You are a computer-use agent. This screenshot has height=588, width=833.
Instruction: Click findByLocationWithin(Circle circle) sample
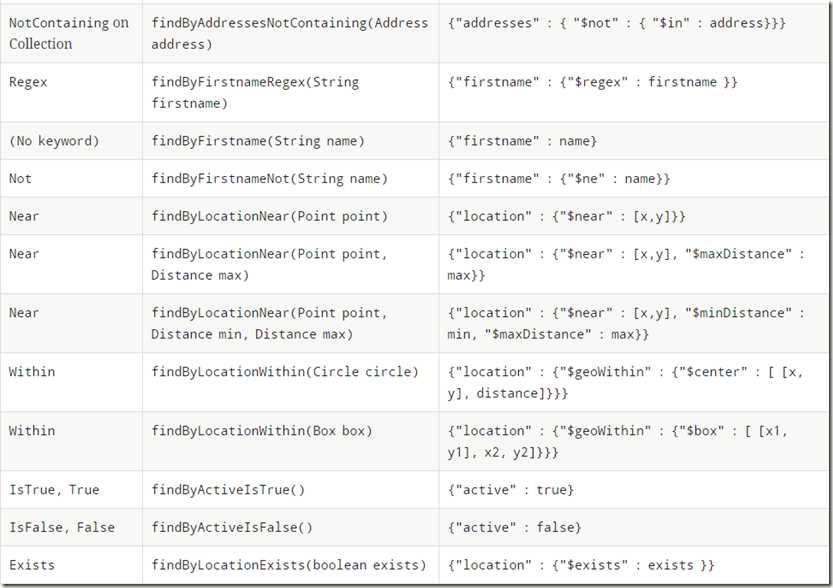(x=285, y=371)
